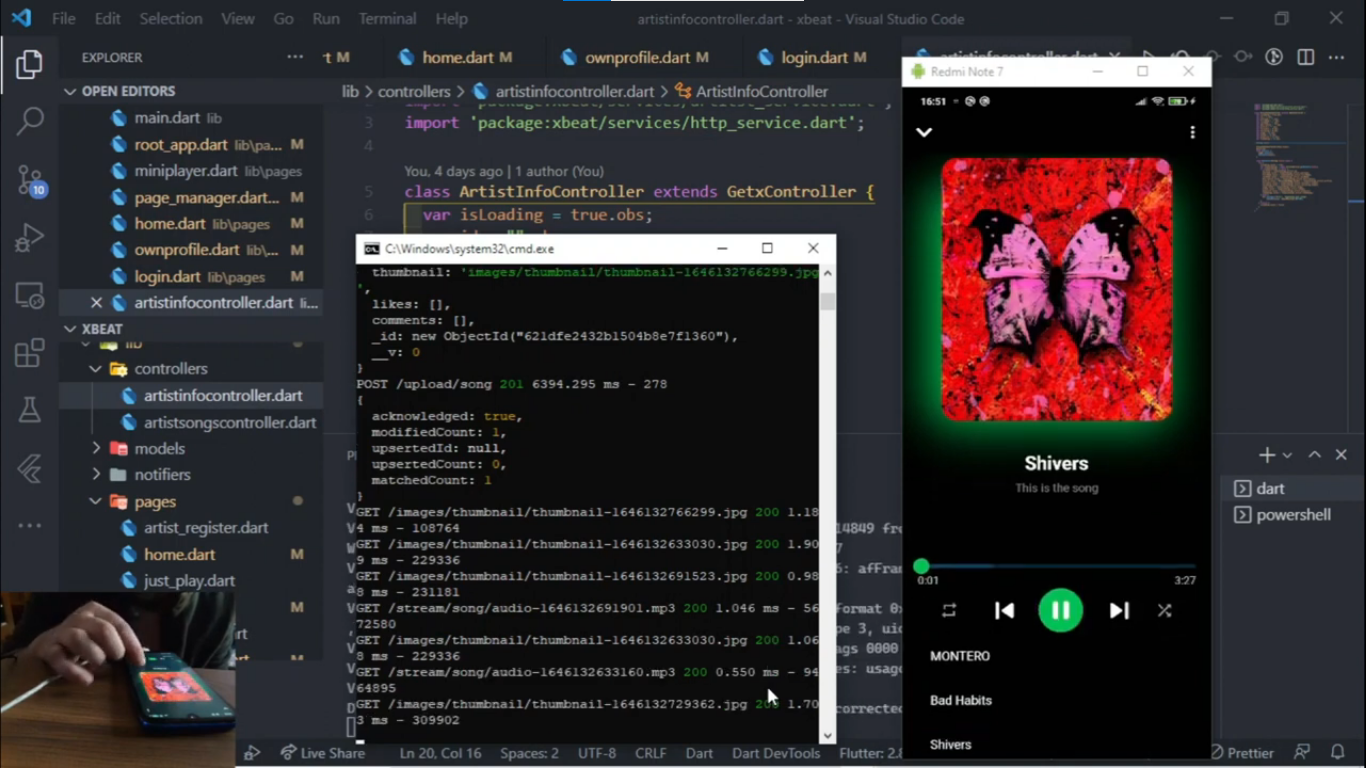Viewport: 1366px width, 768px height.
Task: Open the File menu
Action: point(63,18)
